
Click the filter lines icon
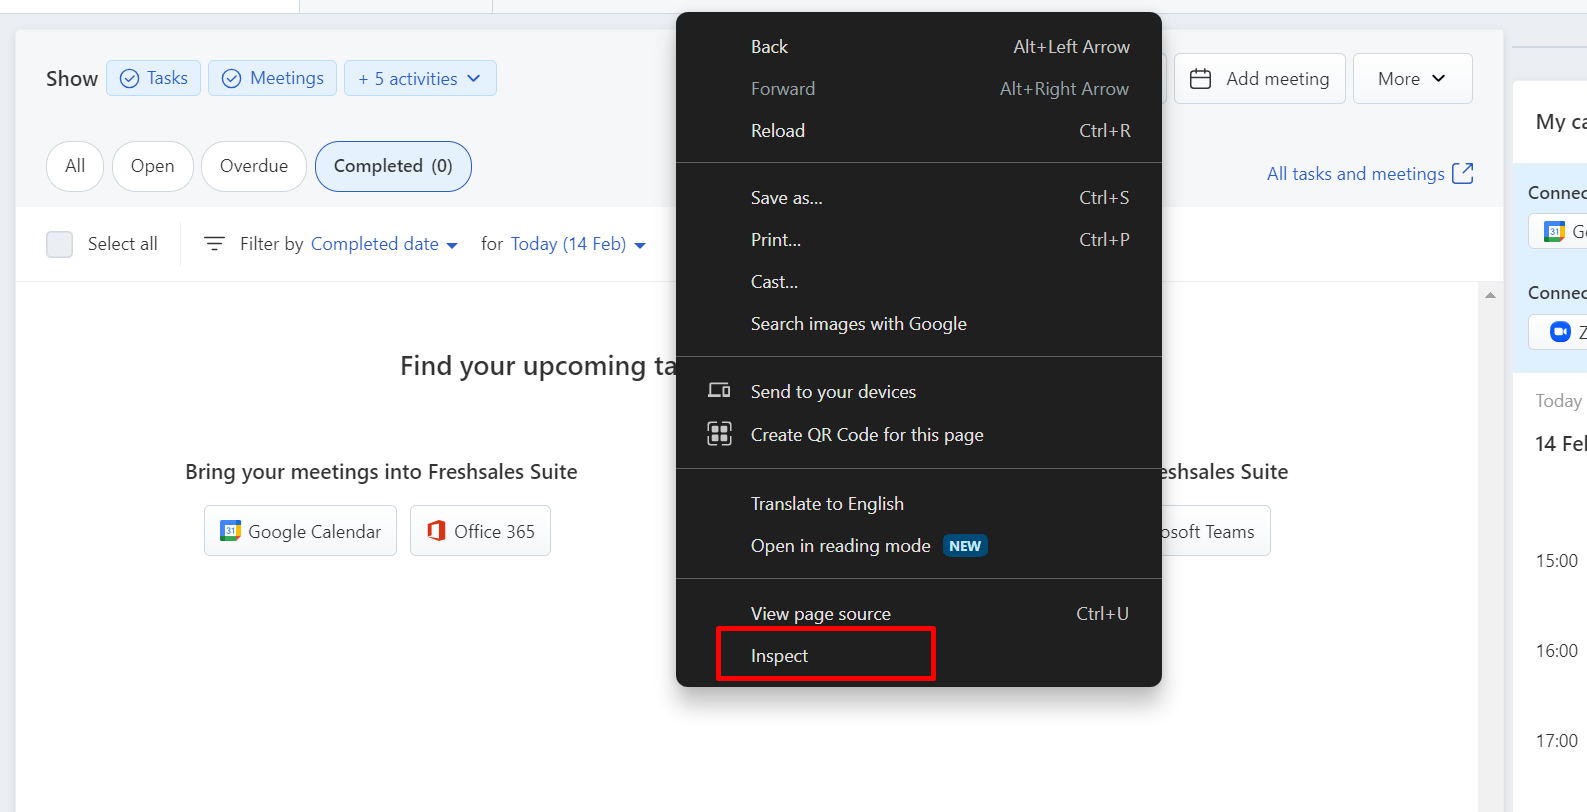click(x=214, y=244)
